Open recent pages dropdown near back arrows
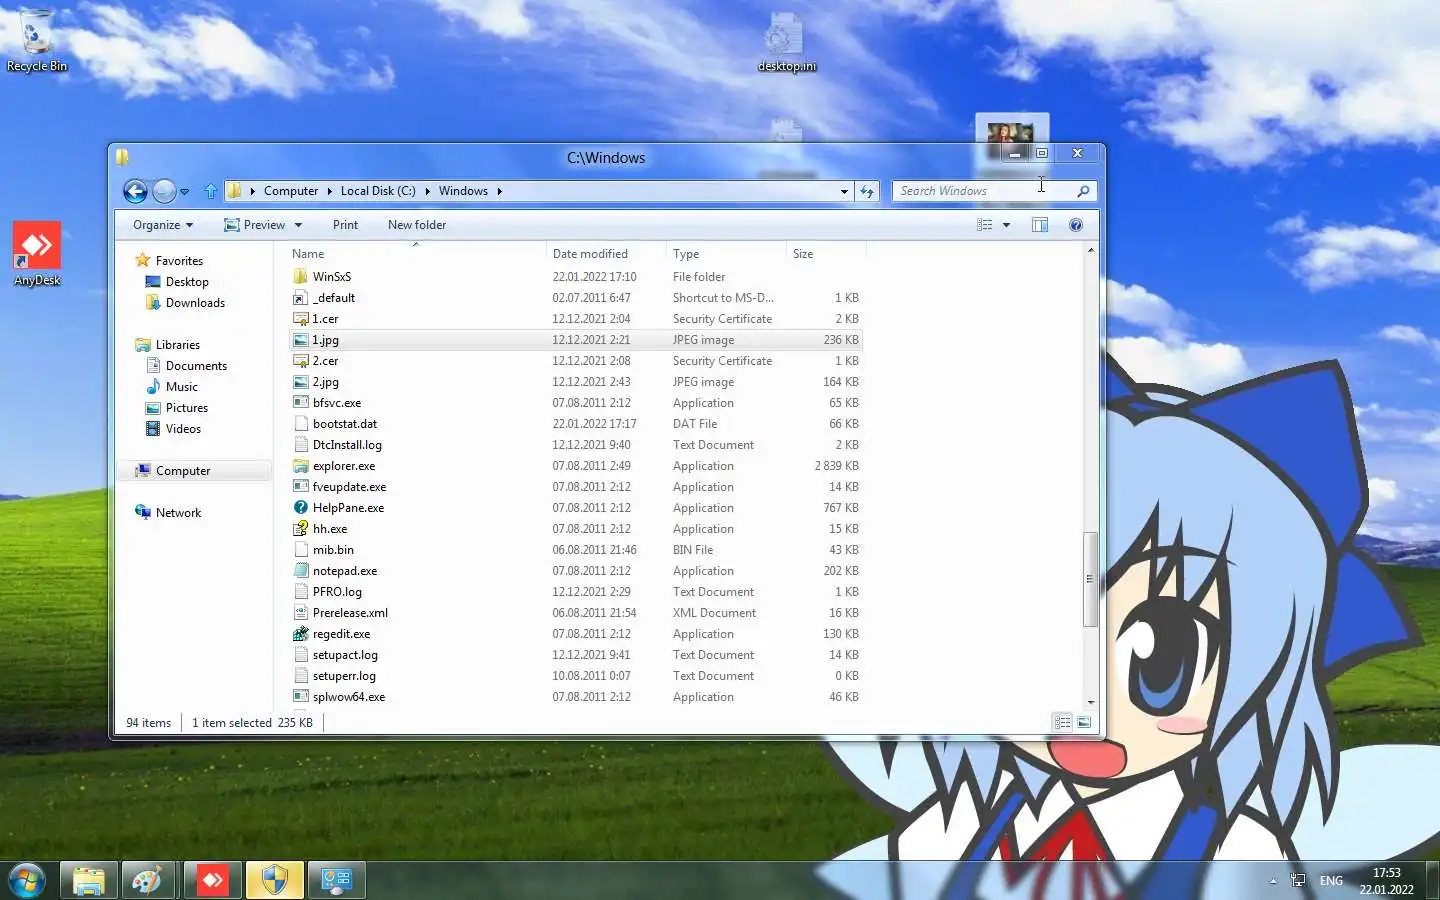Screen dimensions: 1440x900 [x=184, y=191]
